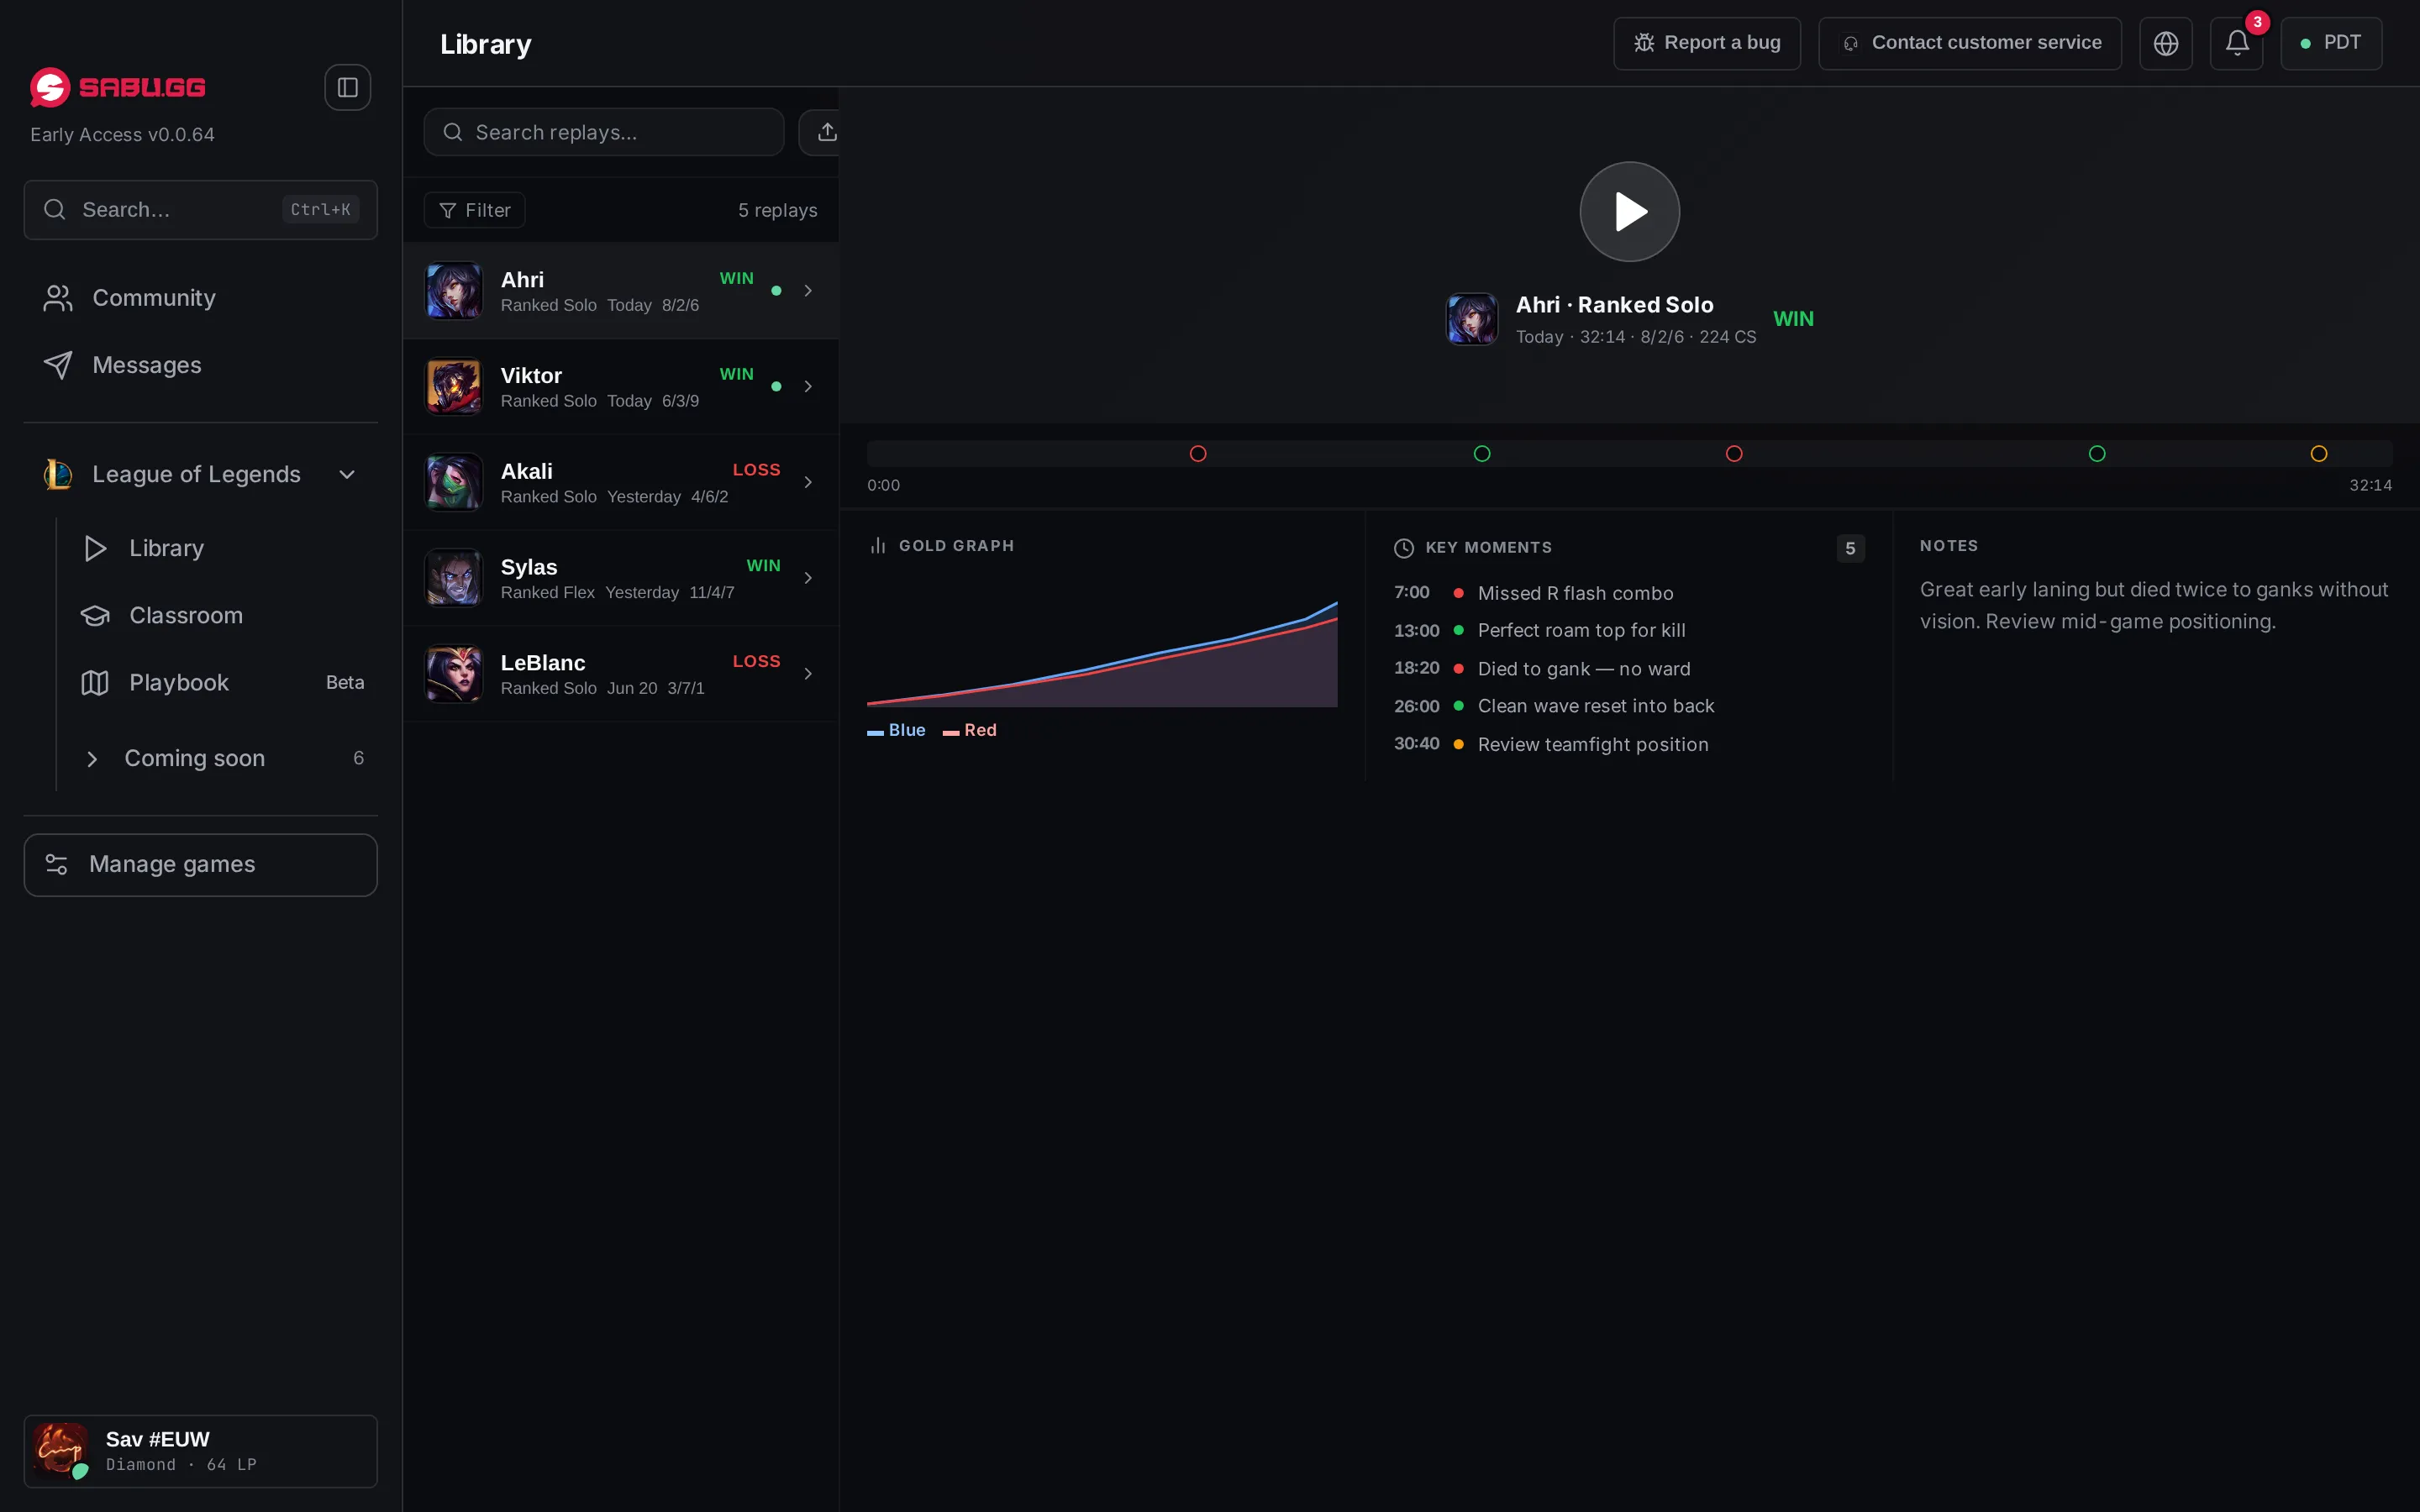Select Library under League of Legends
The width and height of the screenshot is (2420, 1512).
223,548
